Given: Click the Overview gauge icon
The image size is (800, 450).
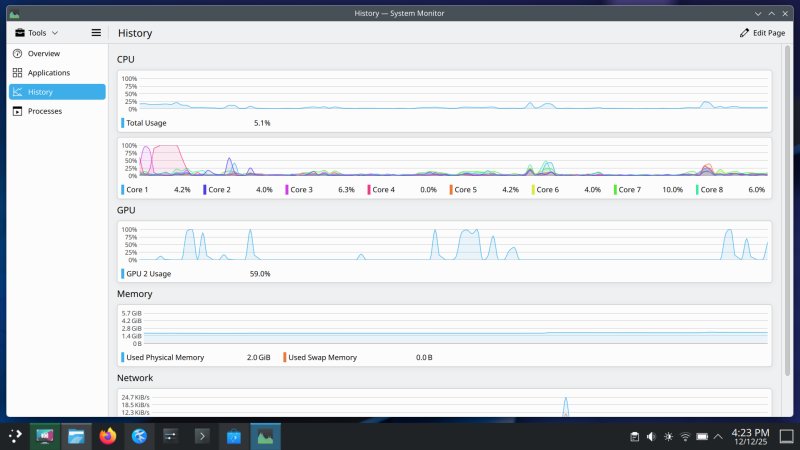Looking at the screenshot, I should coord(17,54).
